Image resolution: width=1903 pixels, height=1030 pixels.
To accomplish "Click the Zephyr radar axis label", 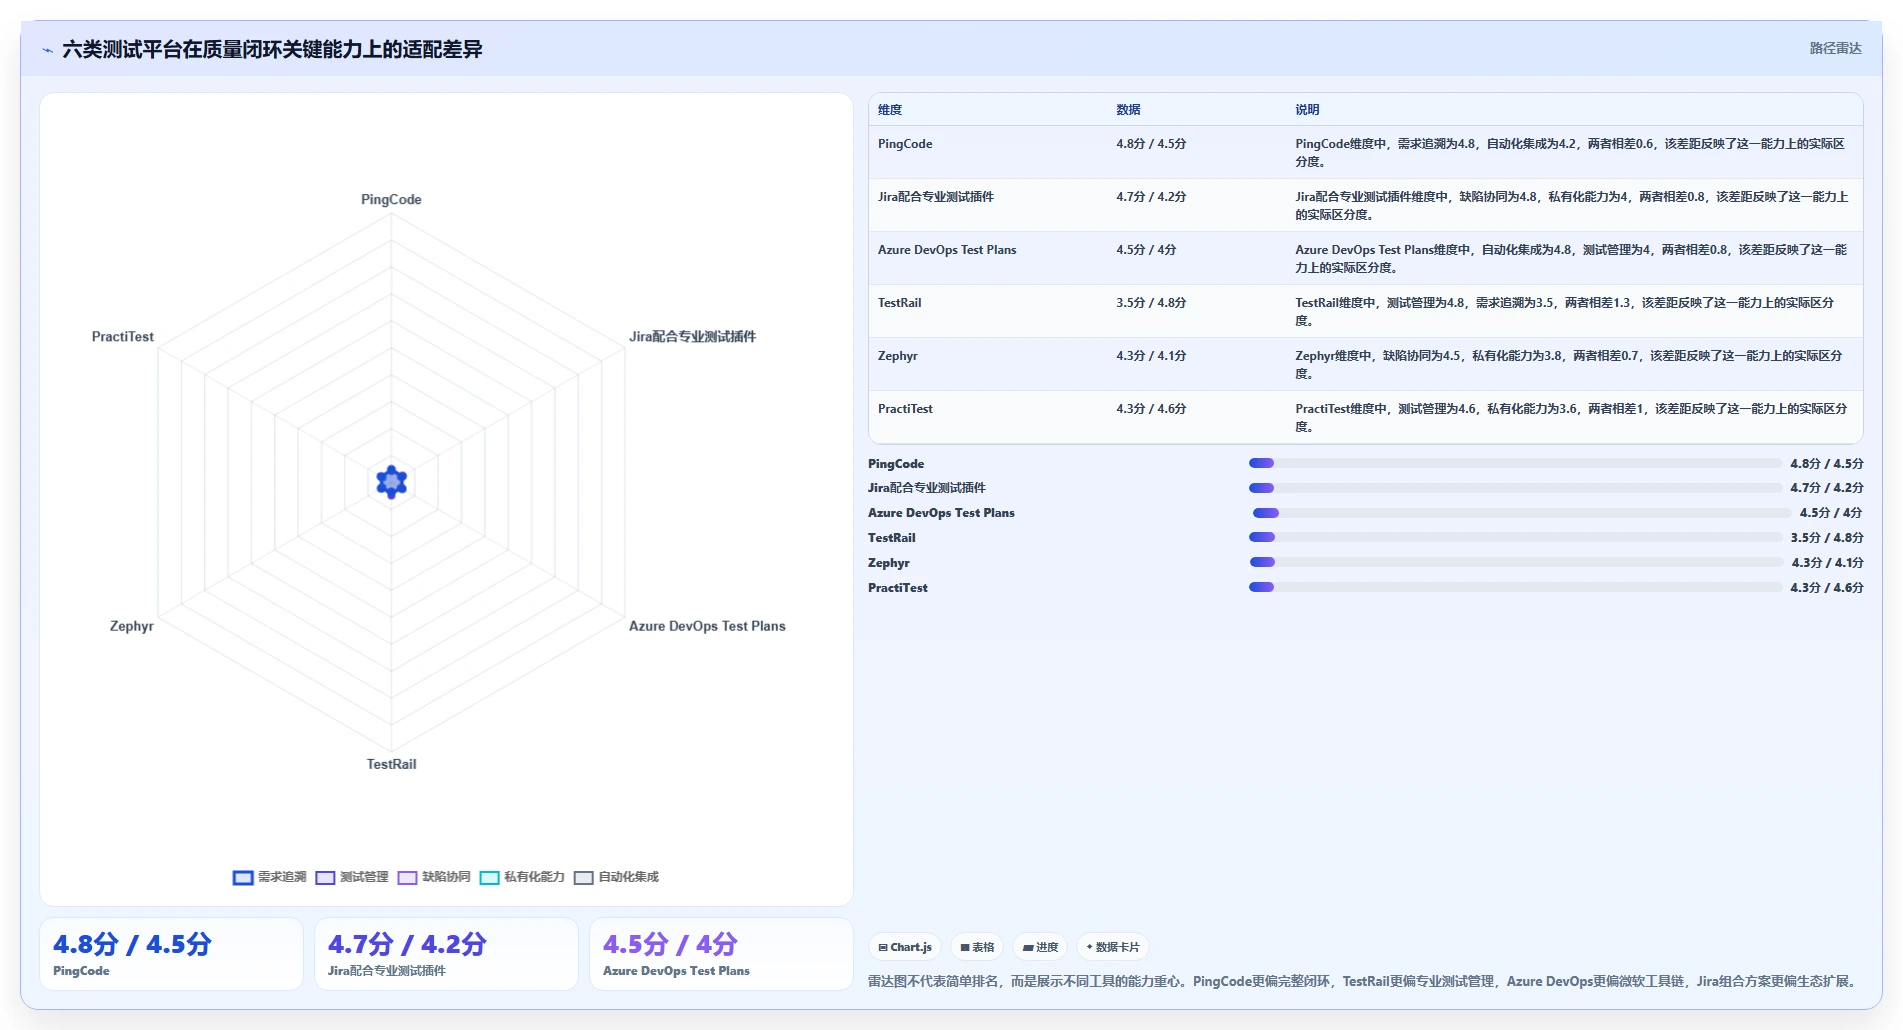I will [132, 626].
